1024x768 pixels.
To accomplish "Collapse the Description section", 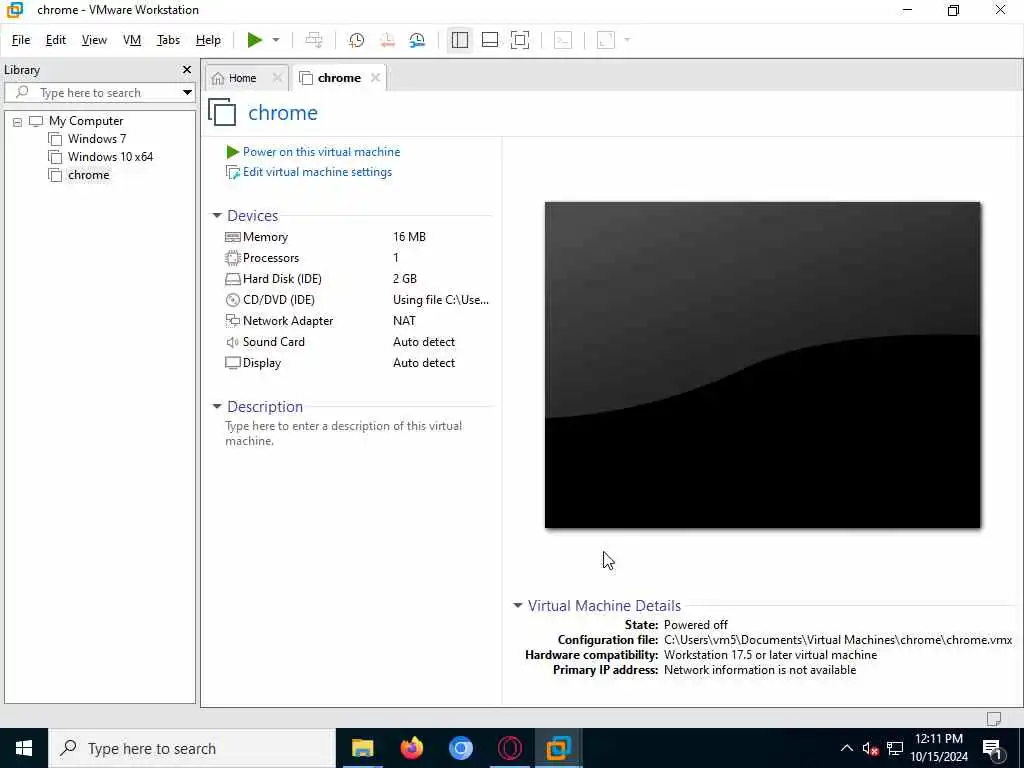I will click(217, 406).
